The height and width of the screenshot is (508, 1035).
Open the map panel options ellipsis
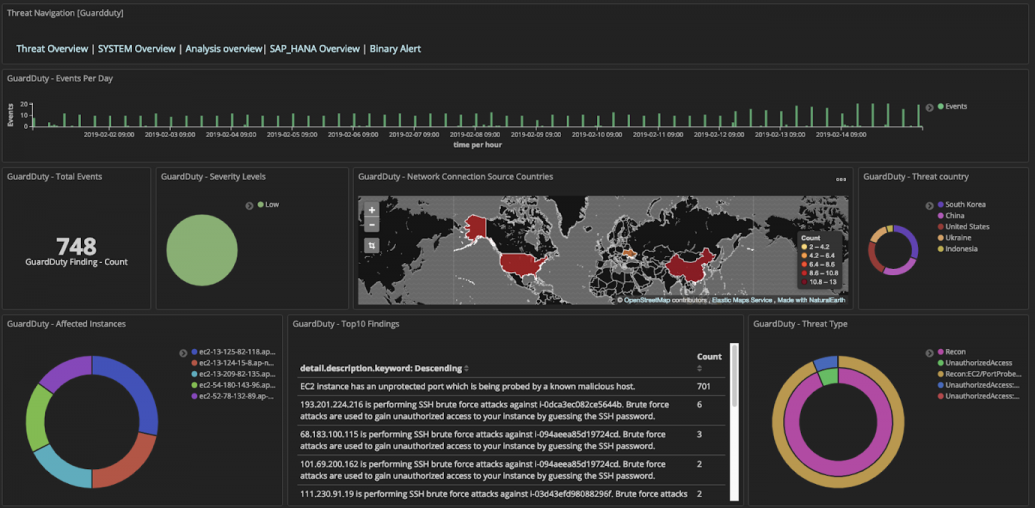[x=840, y=179]
